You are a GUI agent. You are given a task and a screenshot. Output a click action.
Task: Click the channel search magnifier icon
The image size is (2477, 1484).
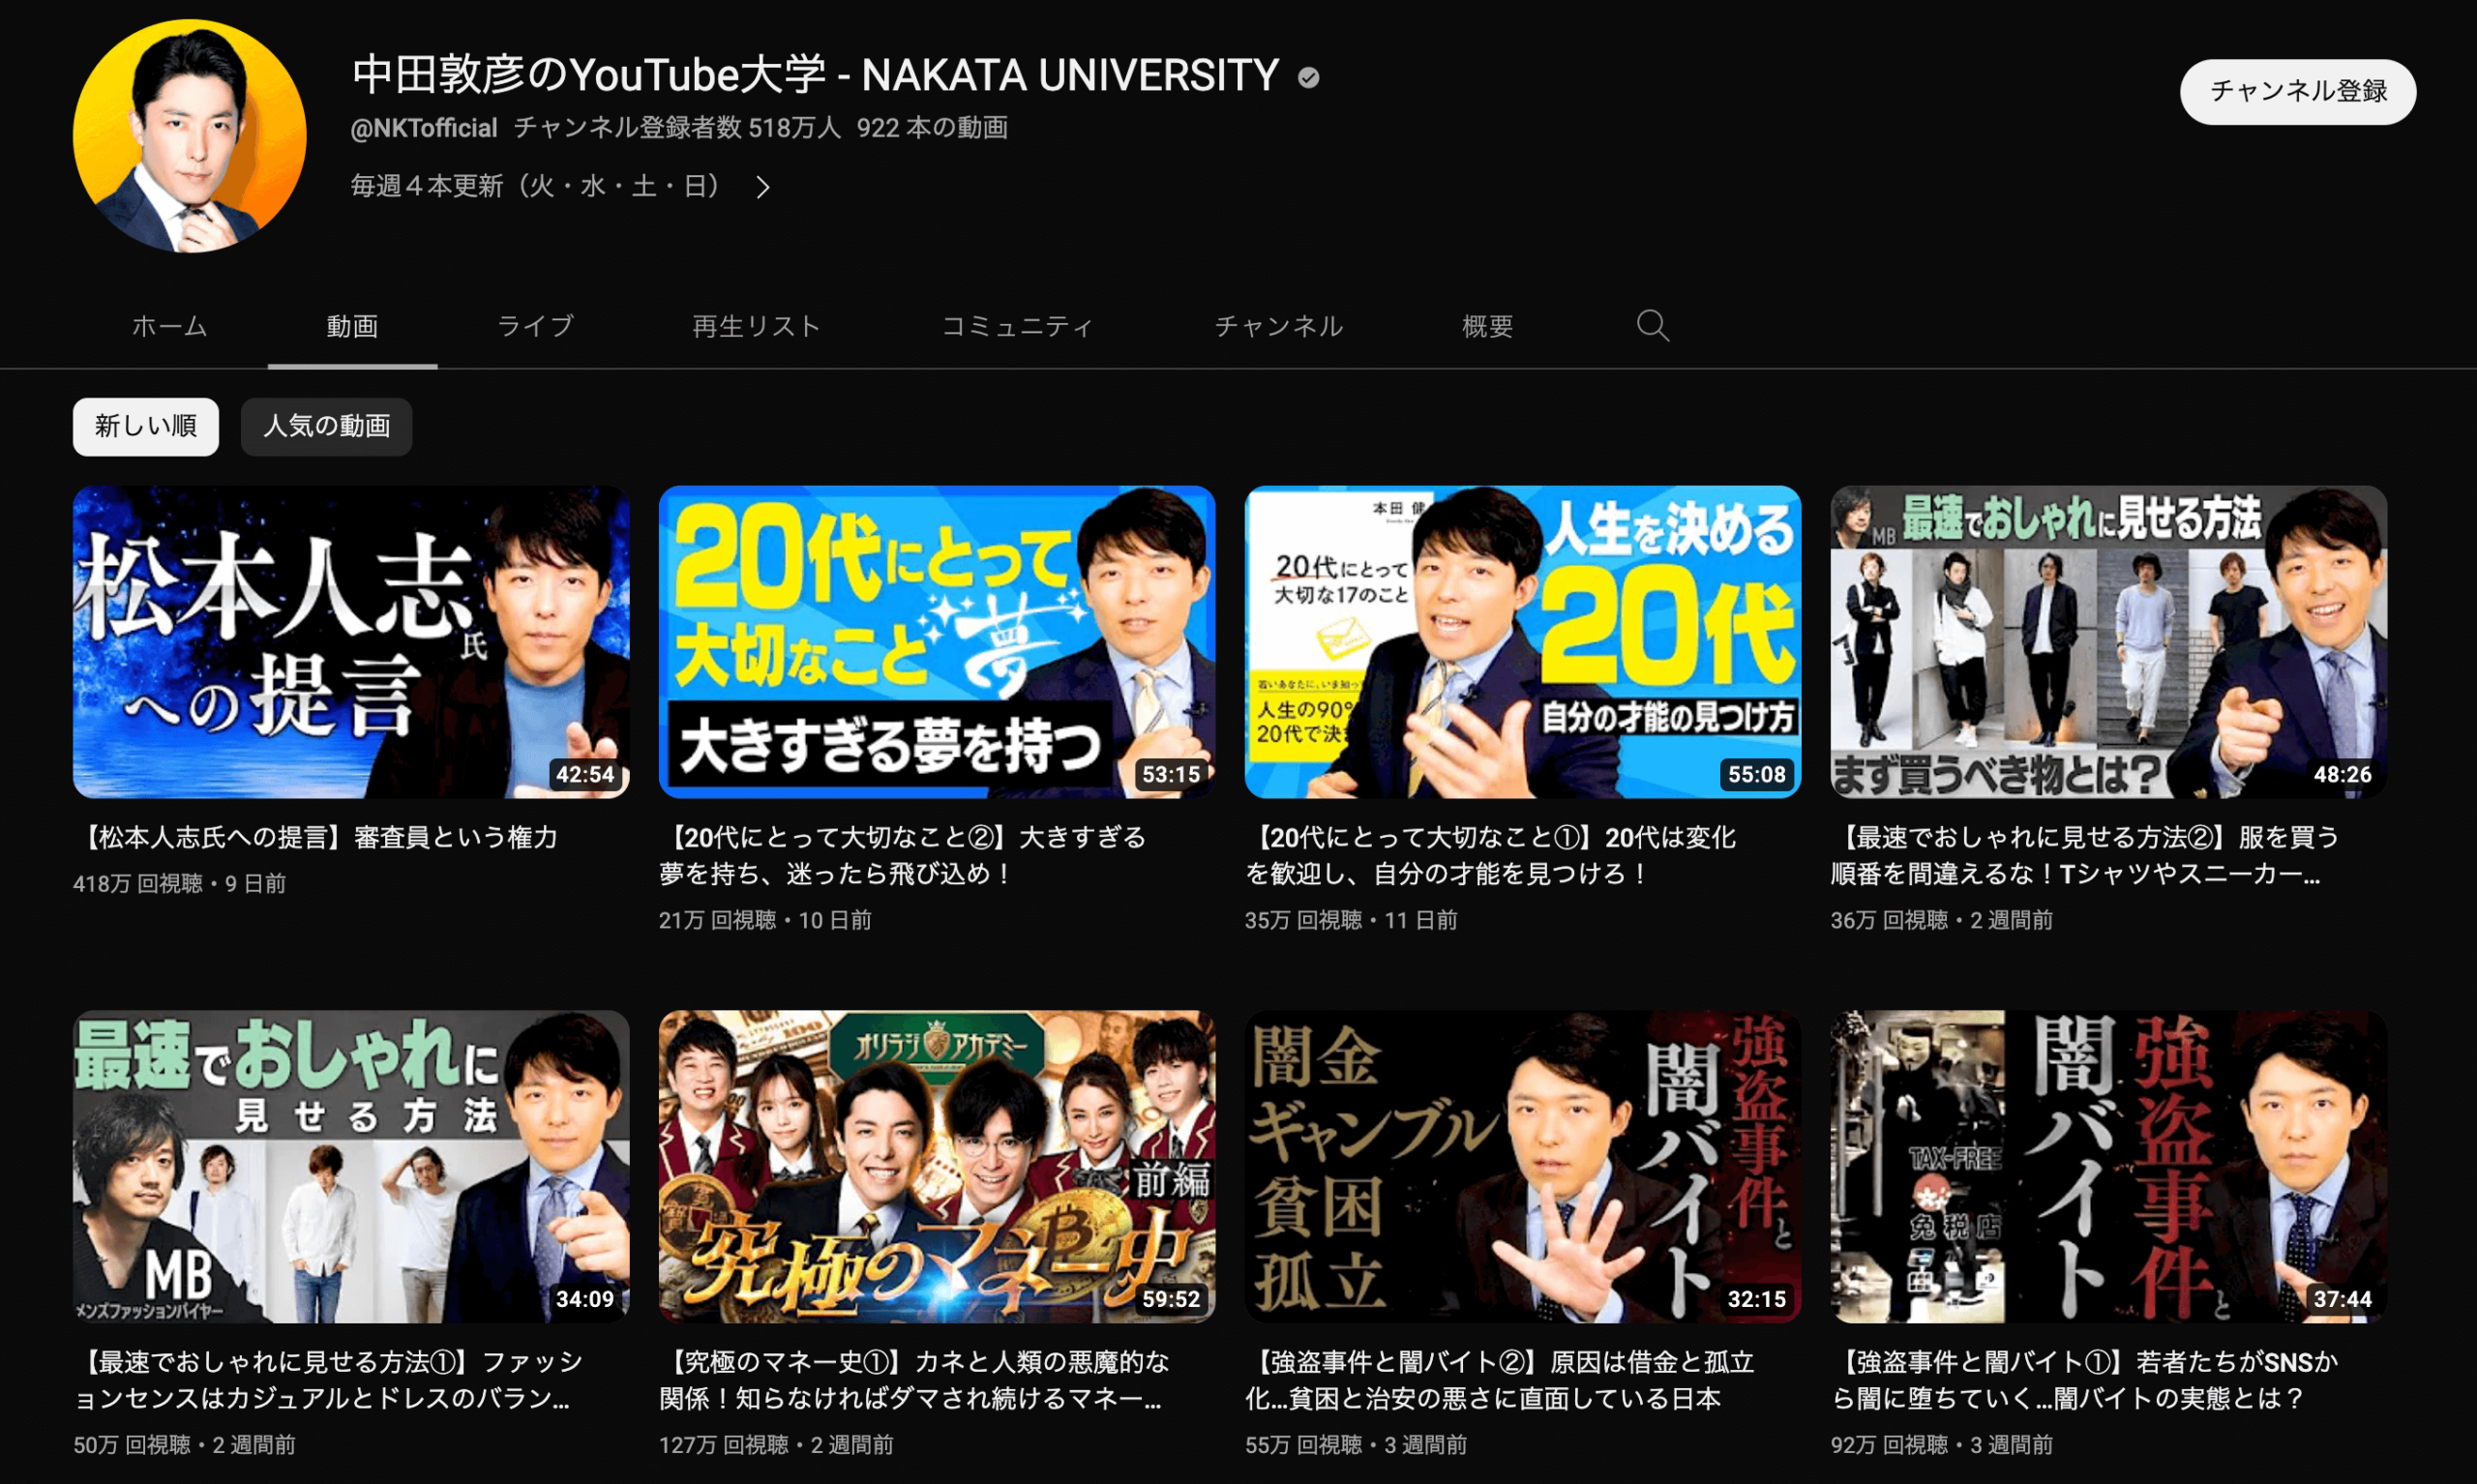(1652, 326)
